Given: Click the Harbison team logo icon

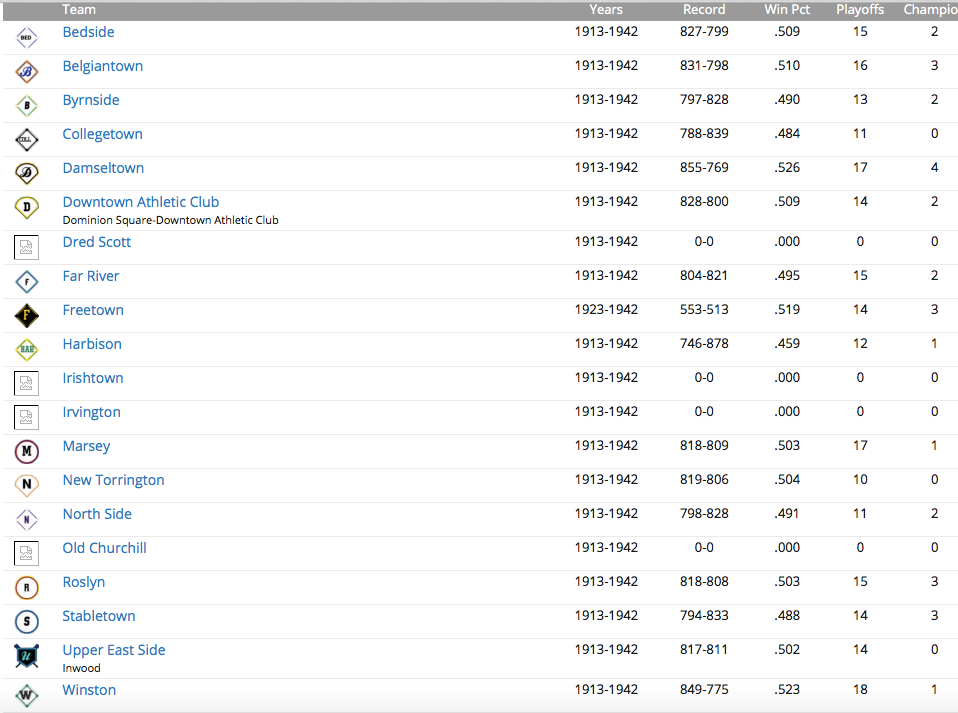Looking at the screenshot, I should click(26, 350).
